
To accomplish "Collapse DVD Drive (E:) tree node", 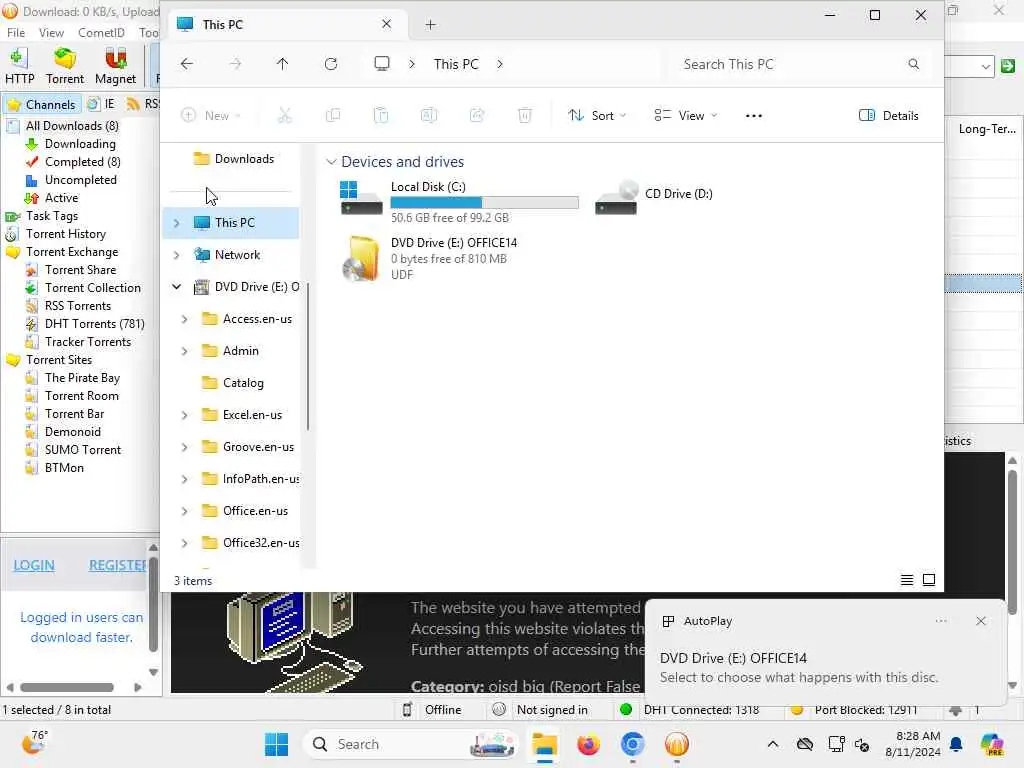I will click(x=176, y=287).
